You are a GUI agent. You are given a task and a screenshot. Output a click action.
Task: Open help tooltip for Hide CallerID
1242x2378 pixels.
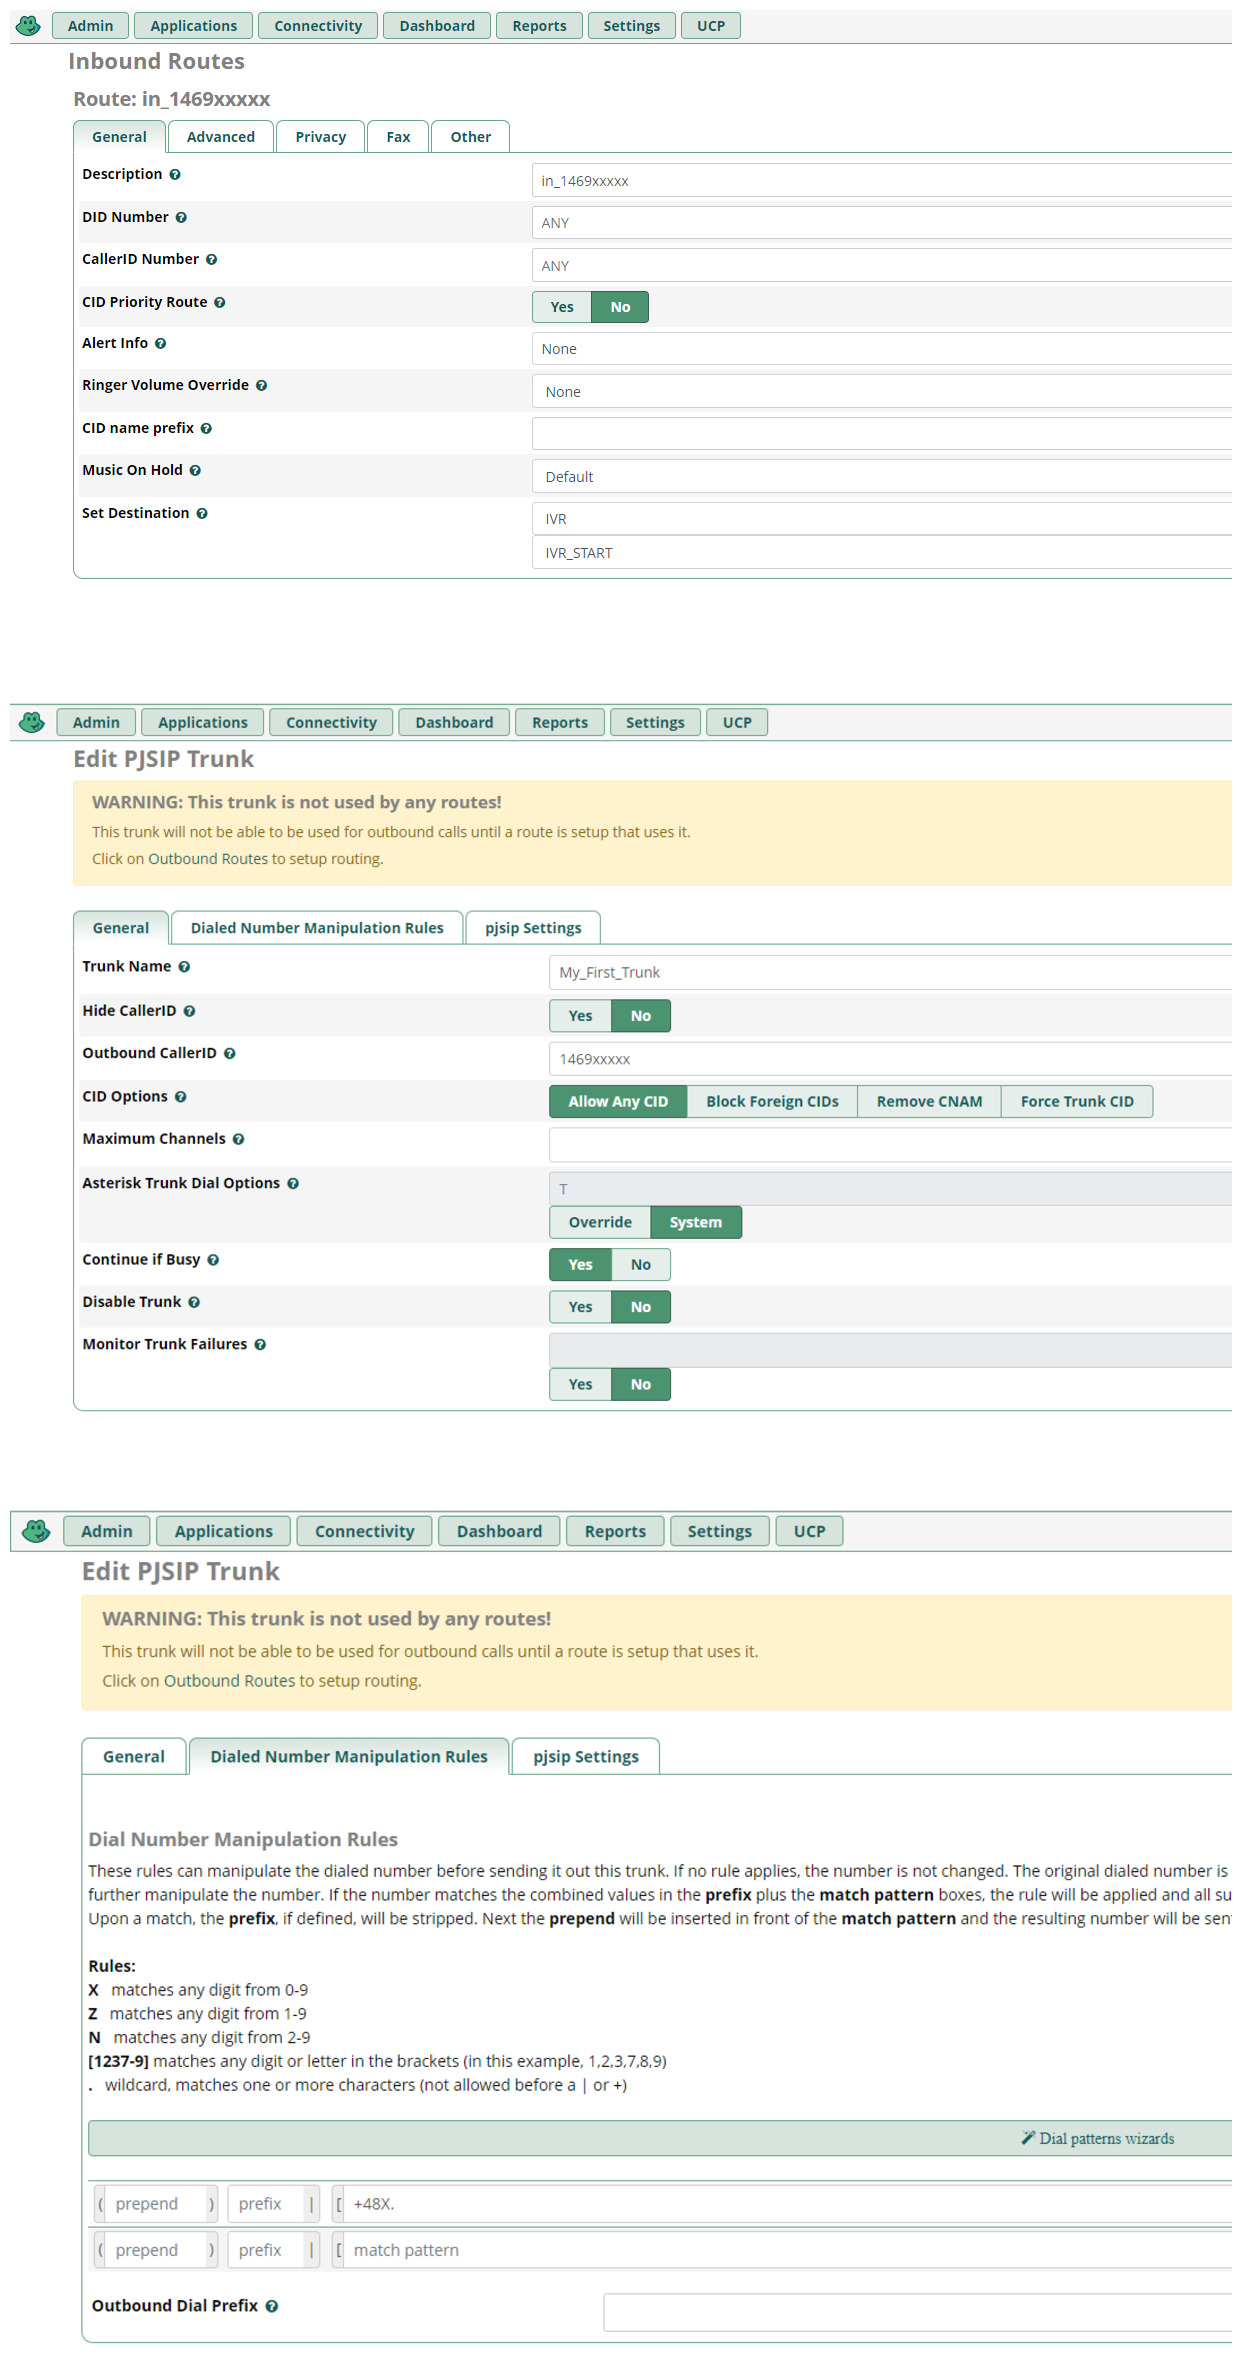[x=190, y=1011]
